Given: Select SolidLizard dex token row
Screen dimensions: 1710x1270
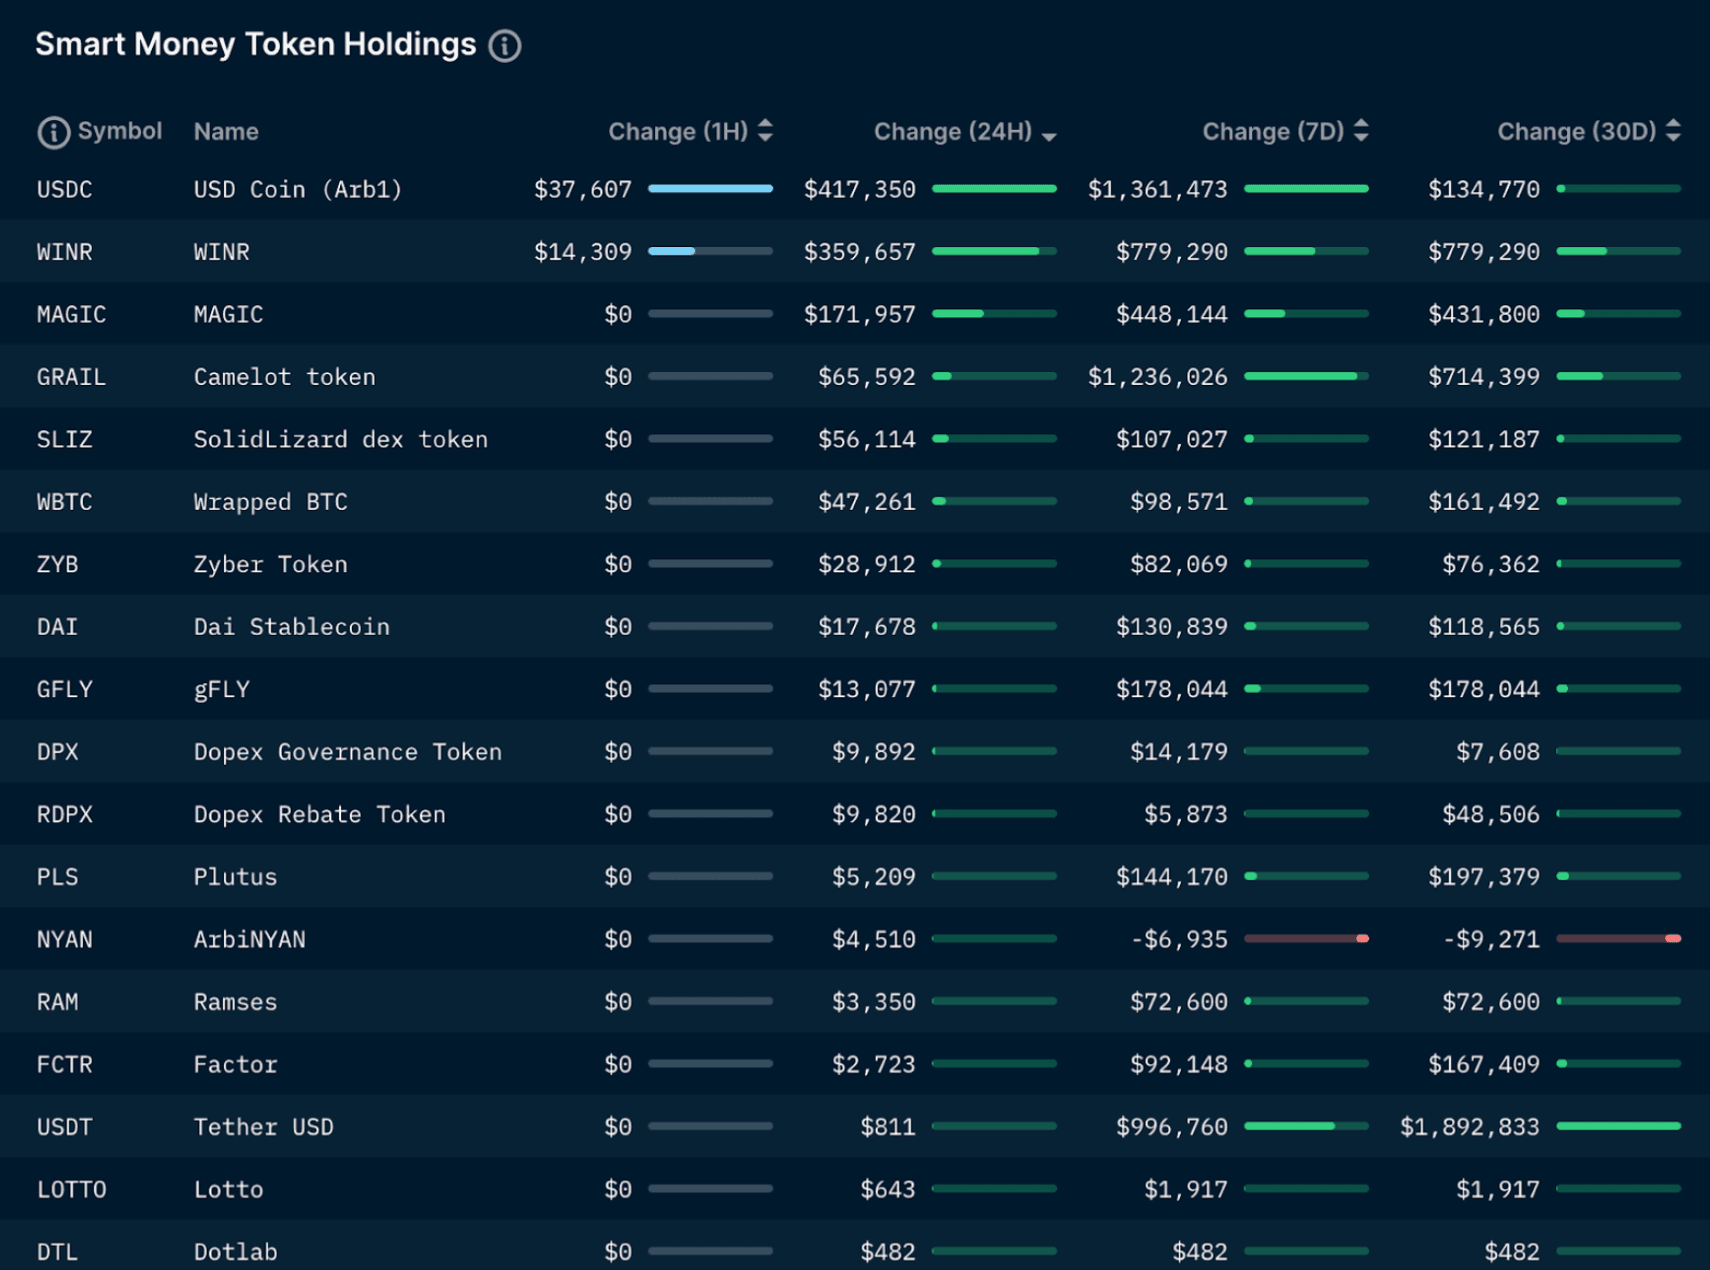Looking at the screenshot, I should (x=340, y=440).
